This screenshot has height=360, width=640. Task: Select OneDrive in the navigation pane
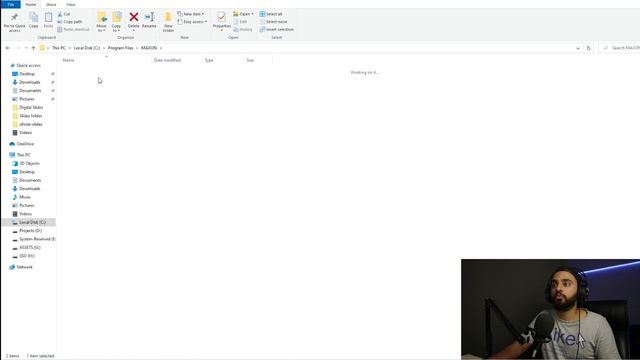25,144
